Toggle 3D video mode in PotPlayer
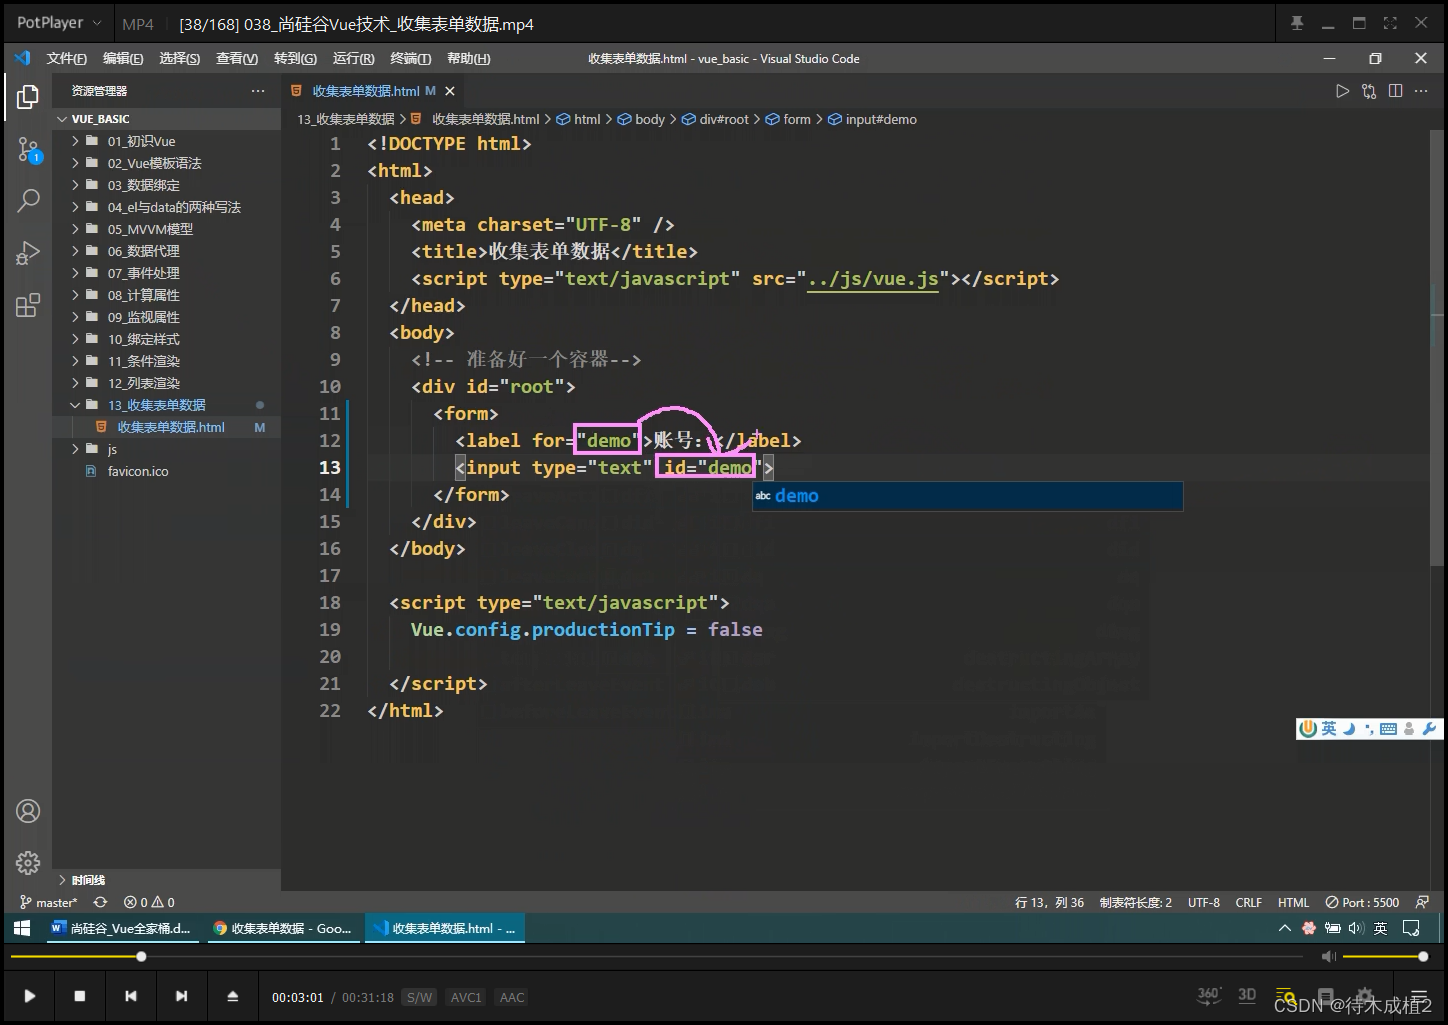The width and height of the screenshot is (1448, 1025). (1247, 995)
